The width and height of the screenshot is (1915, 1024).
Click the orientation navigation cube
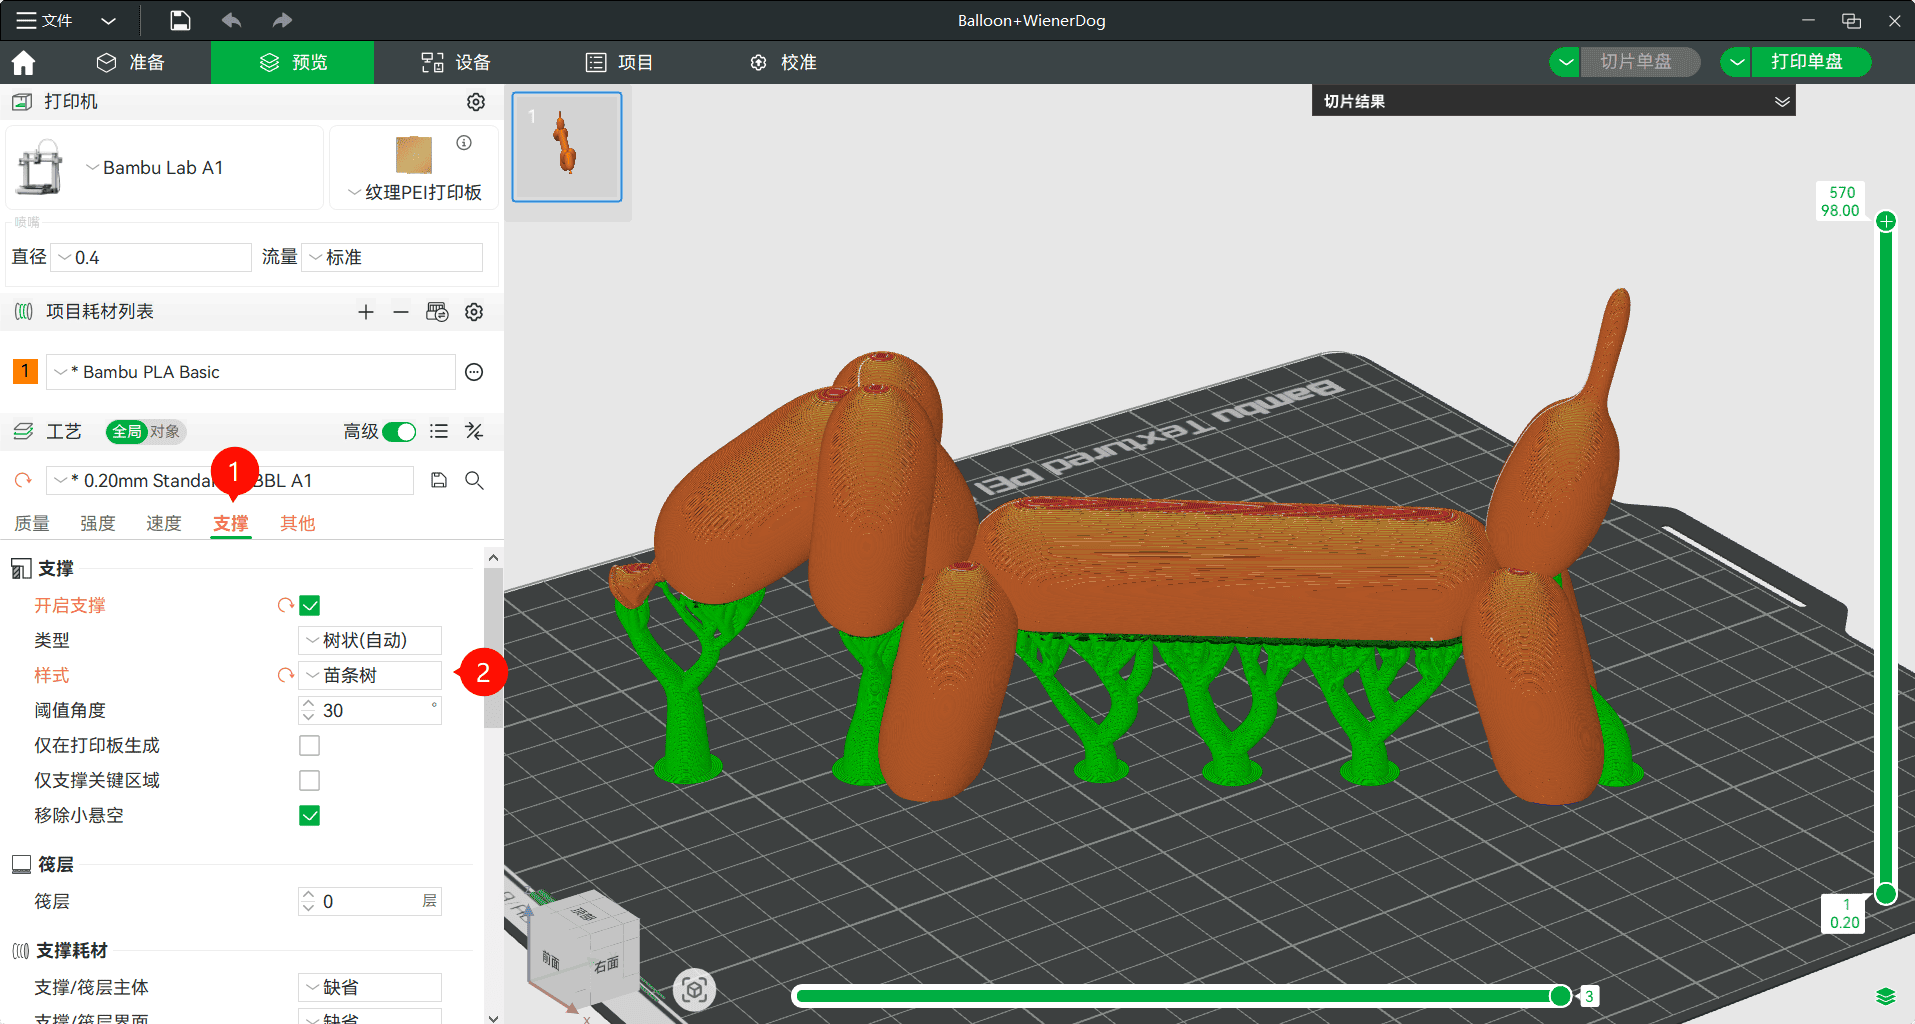click(x=583, y=948)
